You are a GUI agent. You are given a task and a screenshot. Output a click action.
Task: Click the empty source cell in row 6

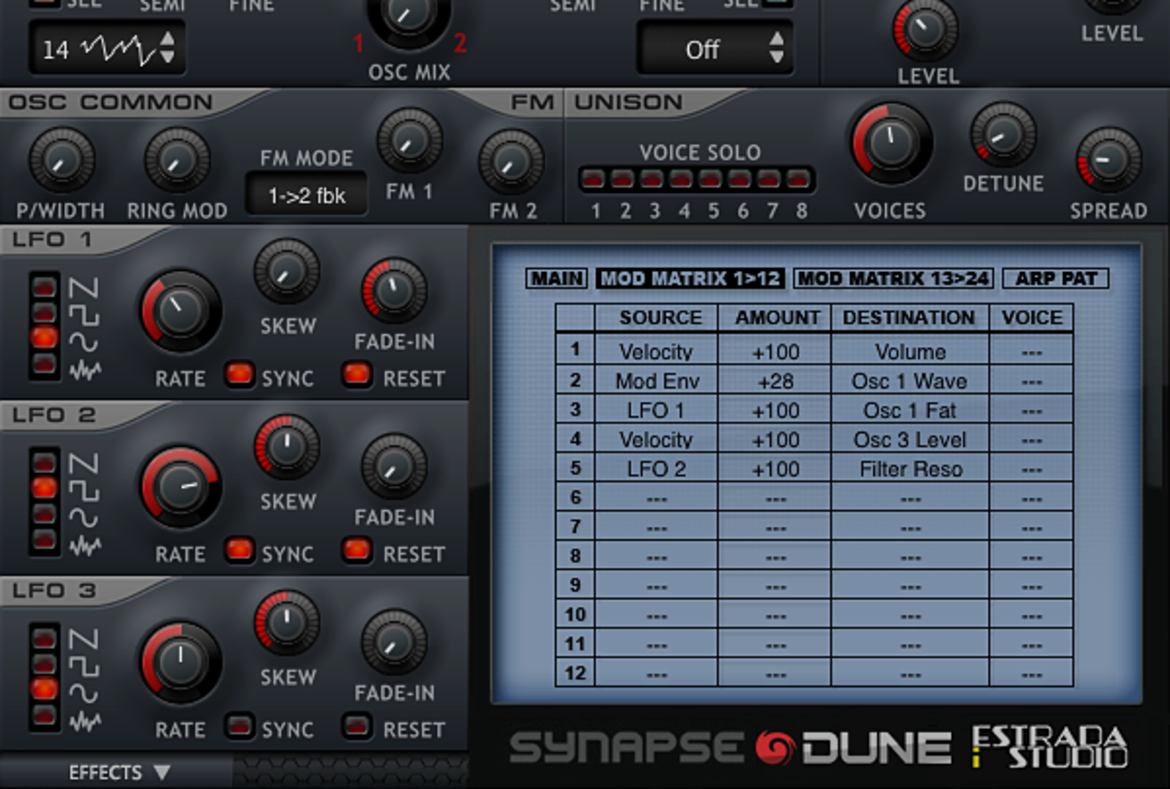point(656,498)
